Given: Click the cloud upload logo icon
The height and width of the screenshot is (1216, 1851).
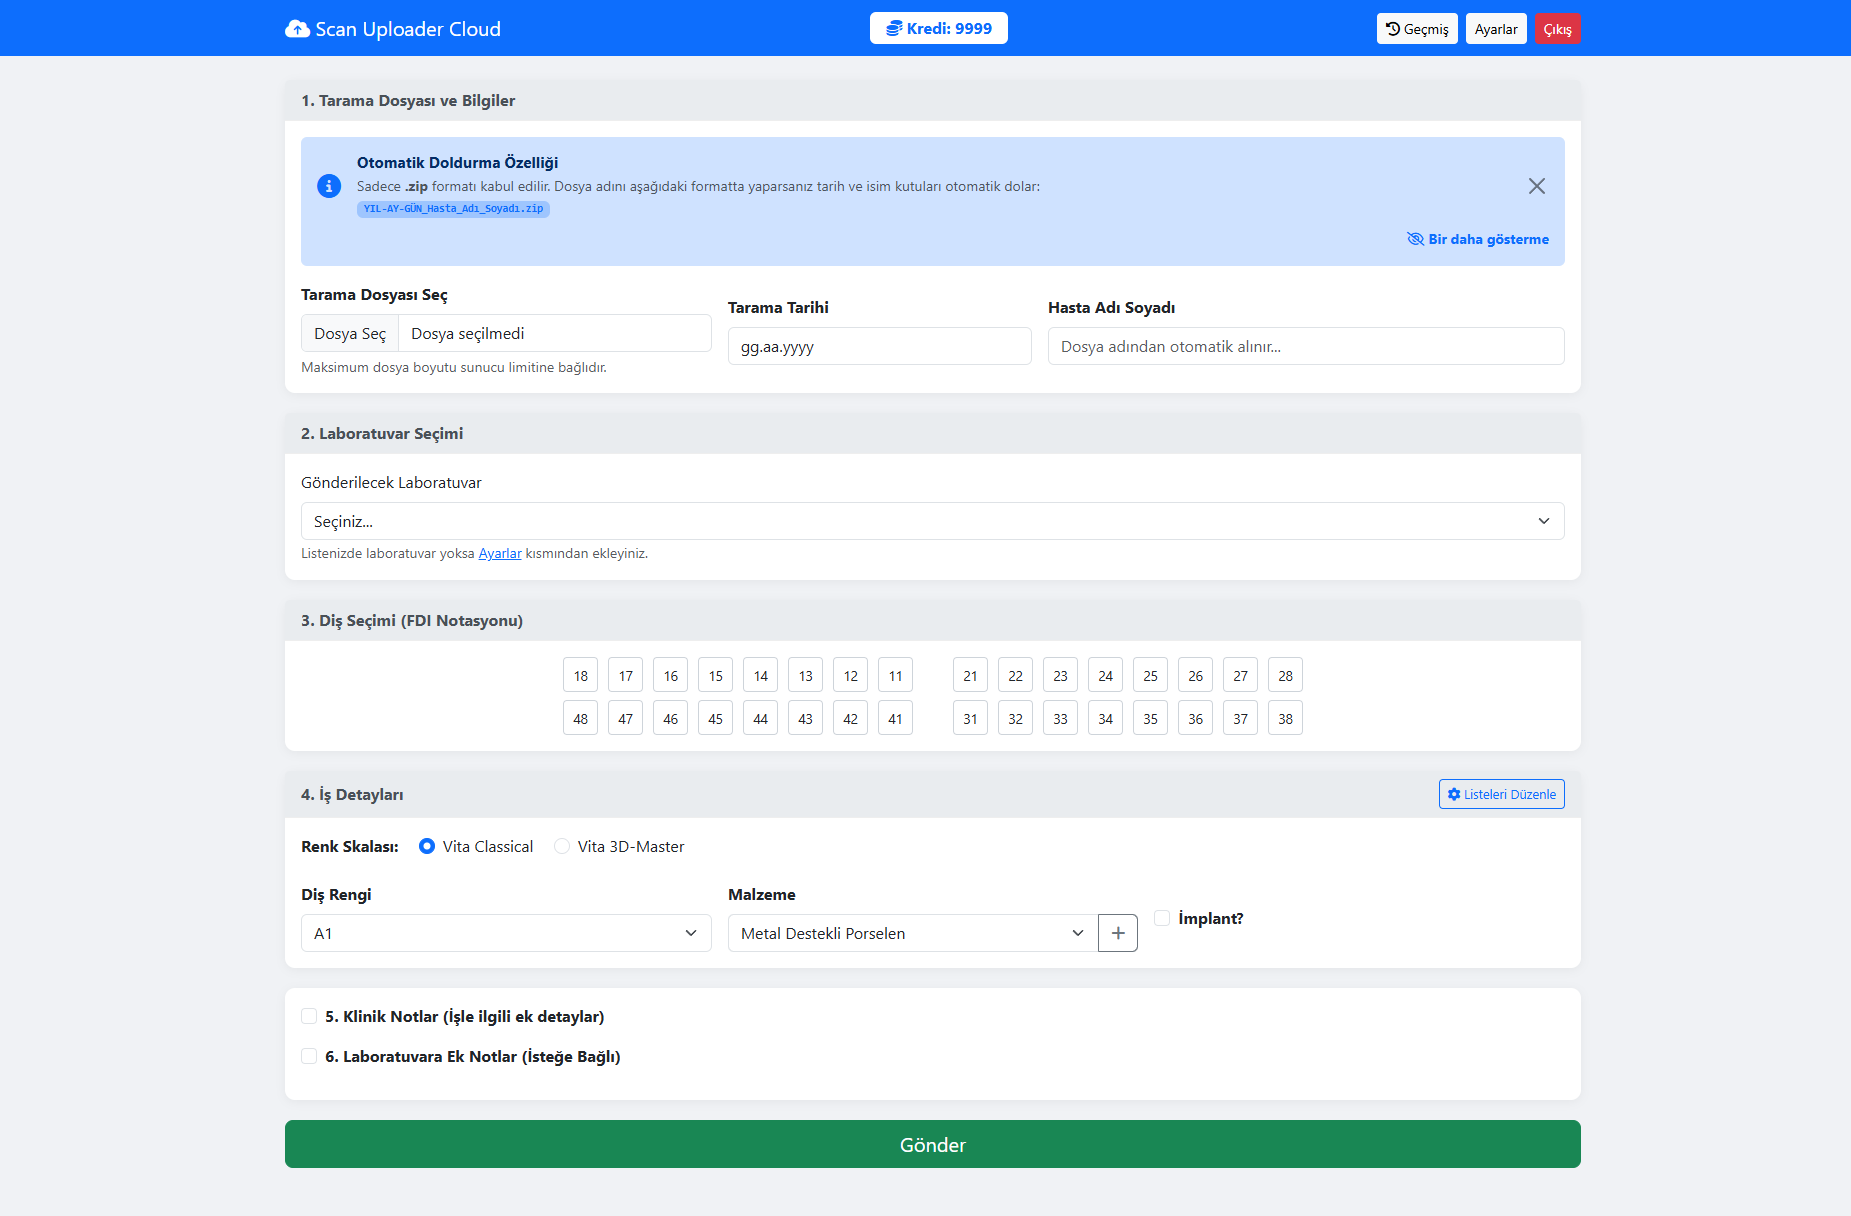Looking at the screenshot, I should pos(296,28).
